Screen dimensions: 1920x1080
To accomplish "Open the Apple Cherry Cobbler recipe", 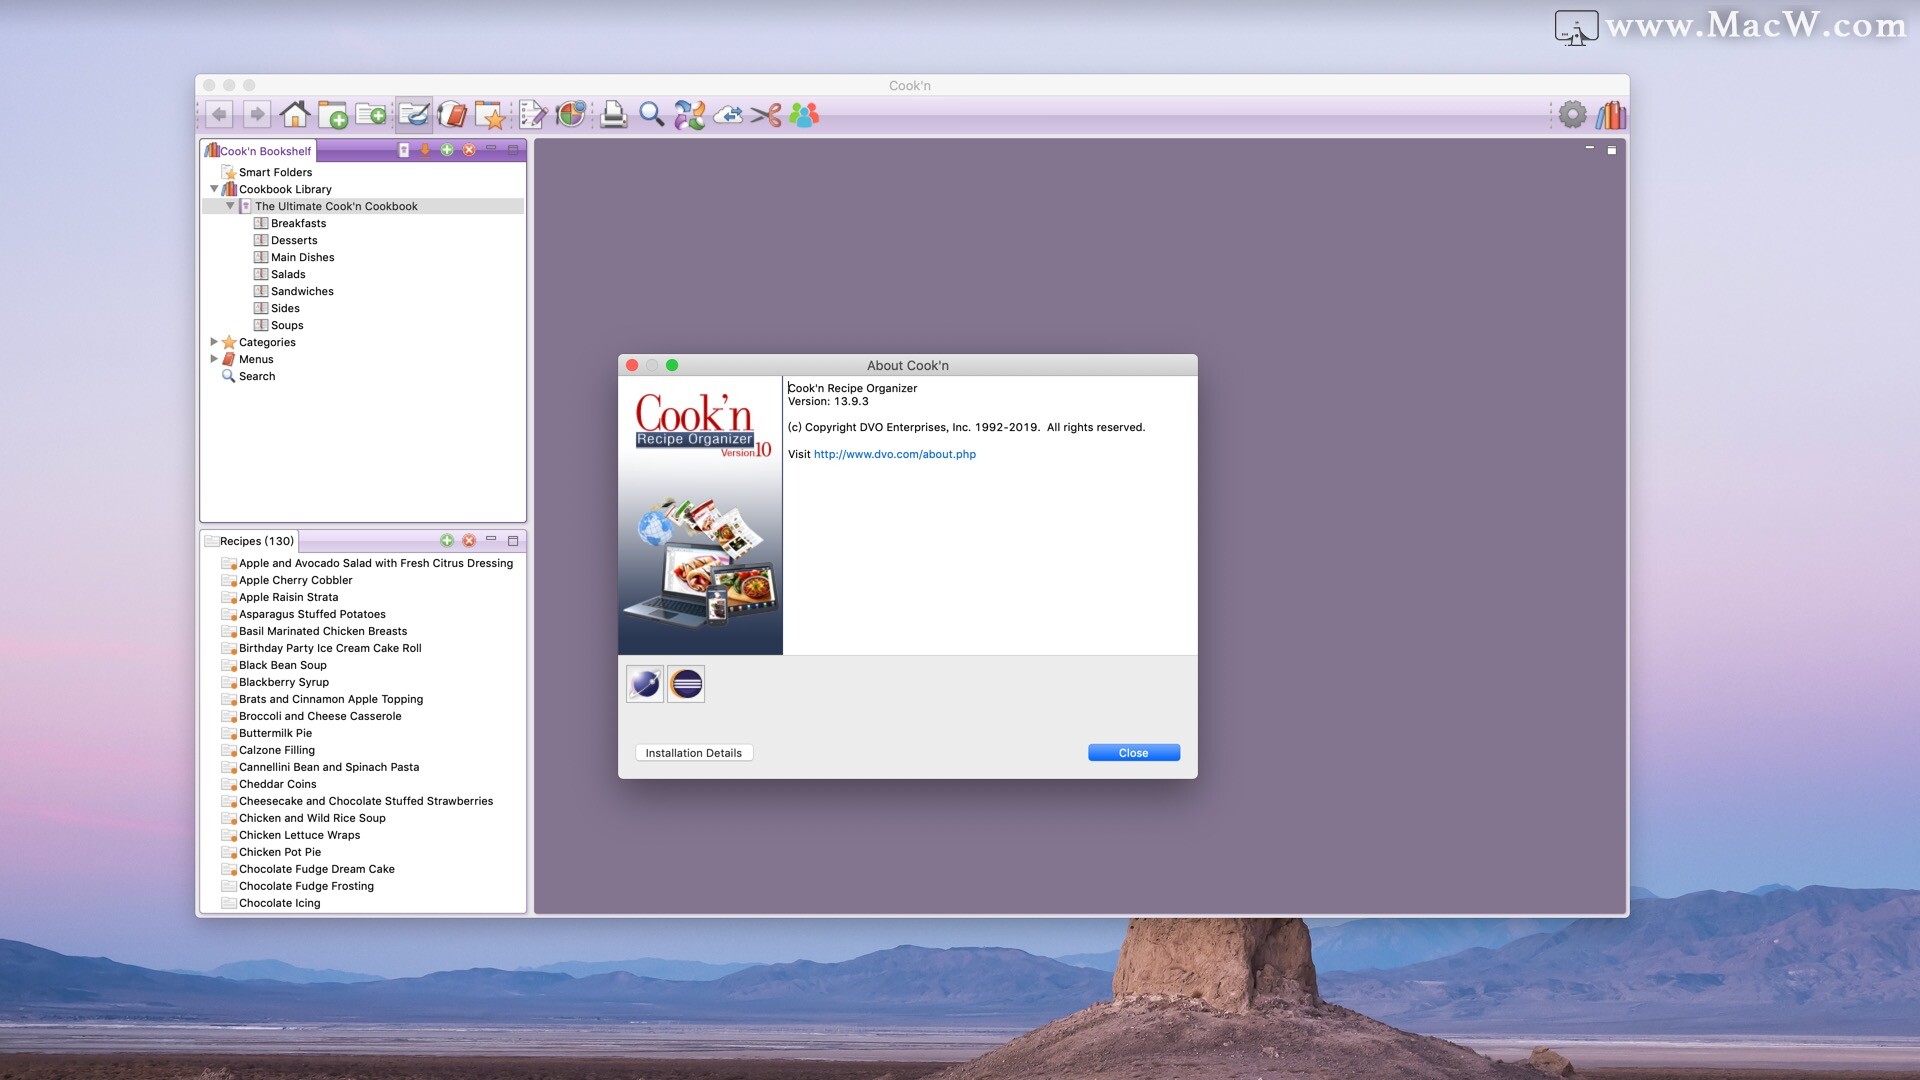I will (x=296, y=580).
